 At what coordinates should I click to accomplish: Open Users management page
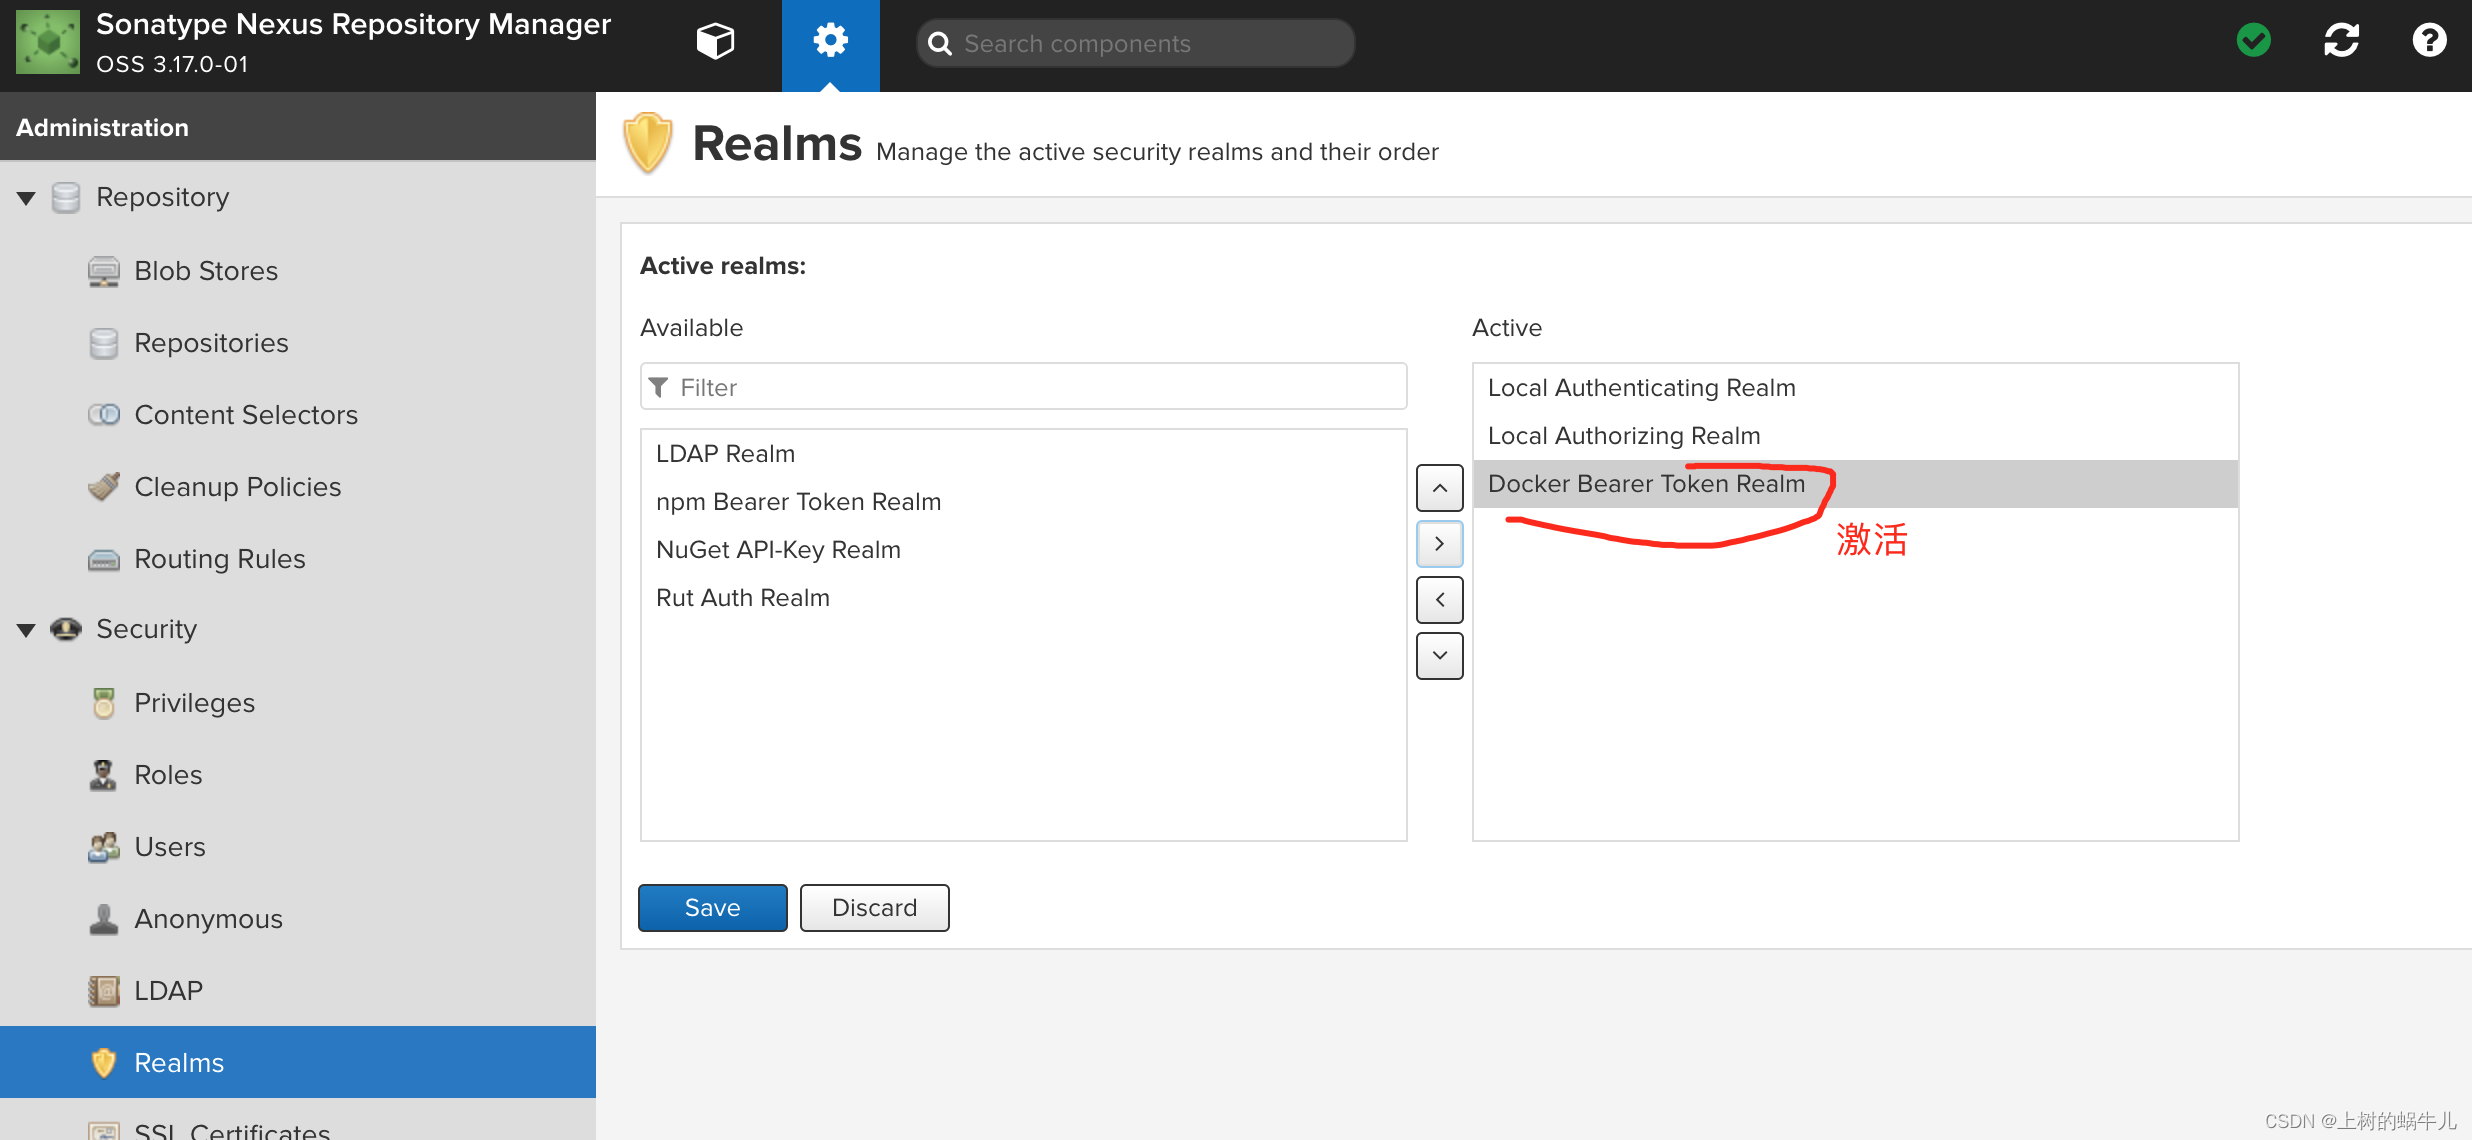pyautogui.click(x=170, y=845)
